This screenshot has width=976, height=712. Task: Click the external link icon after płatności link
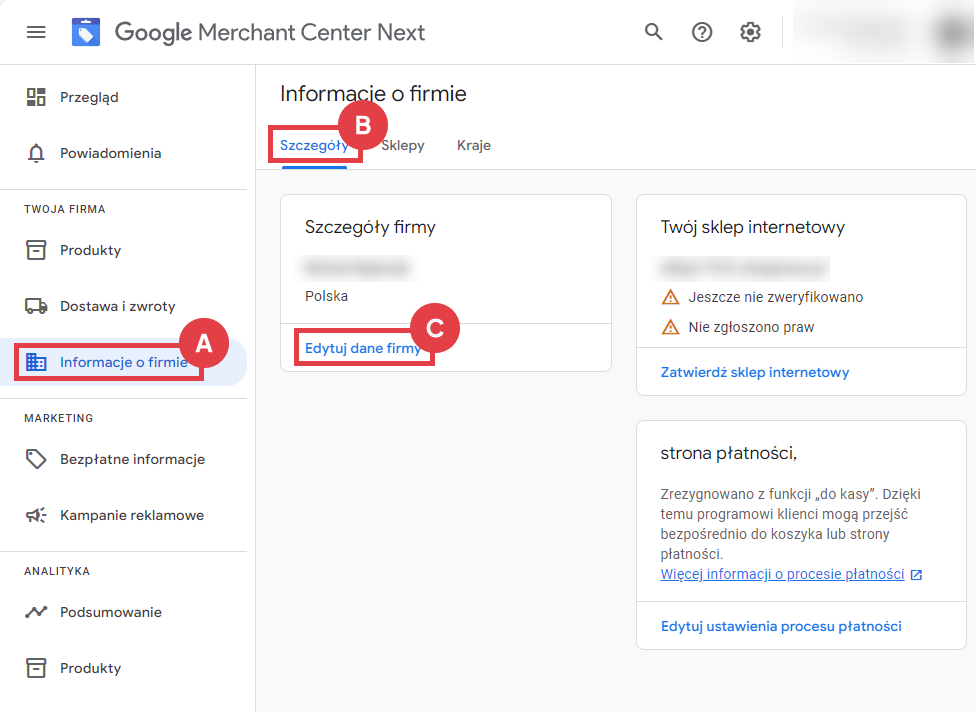(917, 574)
